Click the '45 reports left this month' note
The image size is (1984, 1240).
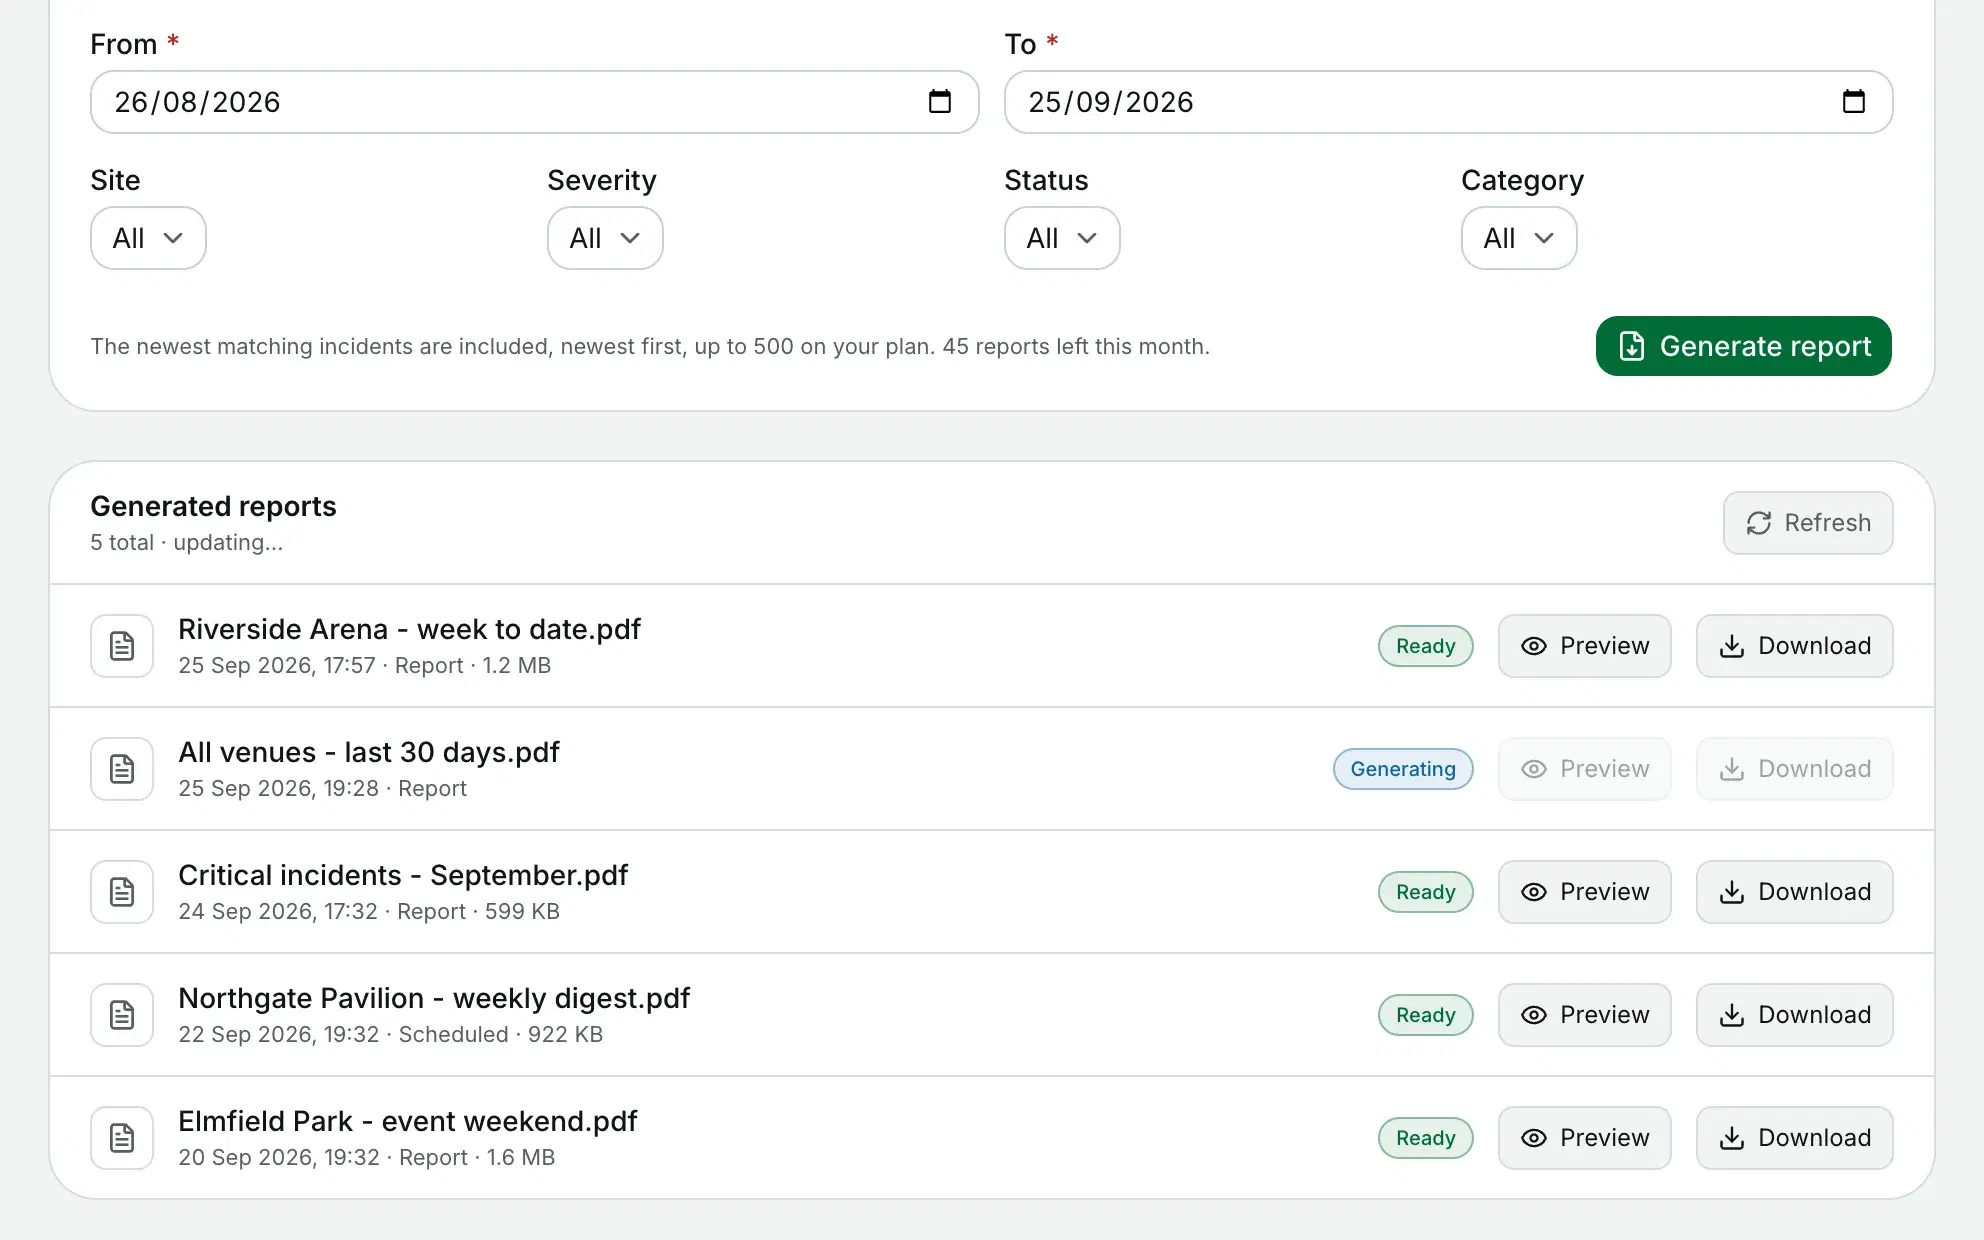point(1076,346)
